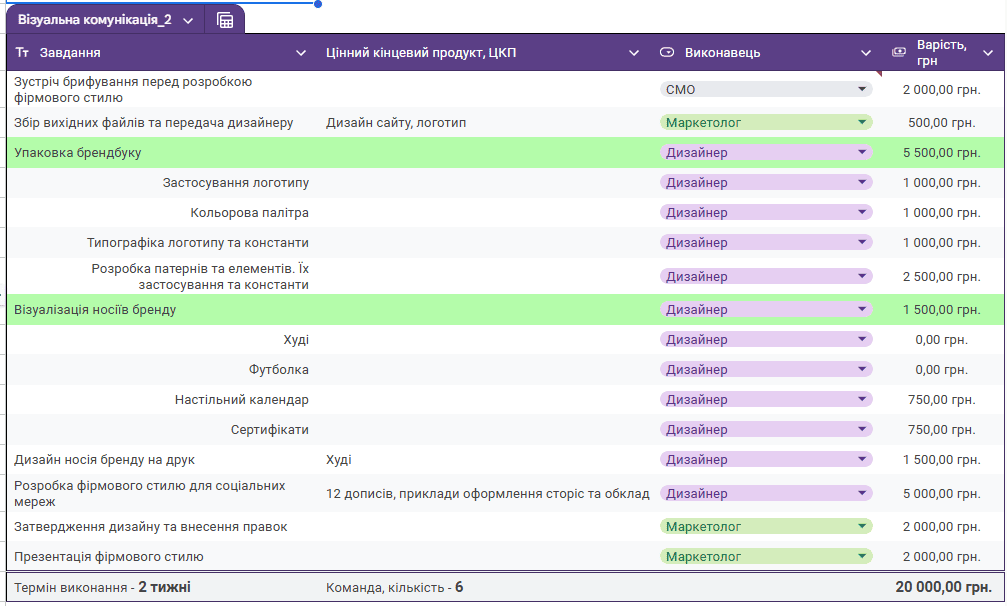Open Маркетолог dropdown for Затвердження дизайну row
Viewport: 1007px width, 606px height.
pyautogui.click(x=766, y=526)
